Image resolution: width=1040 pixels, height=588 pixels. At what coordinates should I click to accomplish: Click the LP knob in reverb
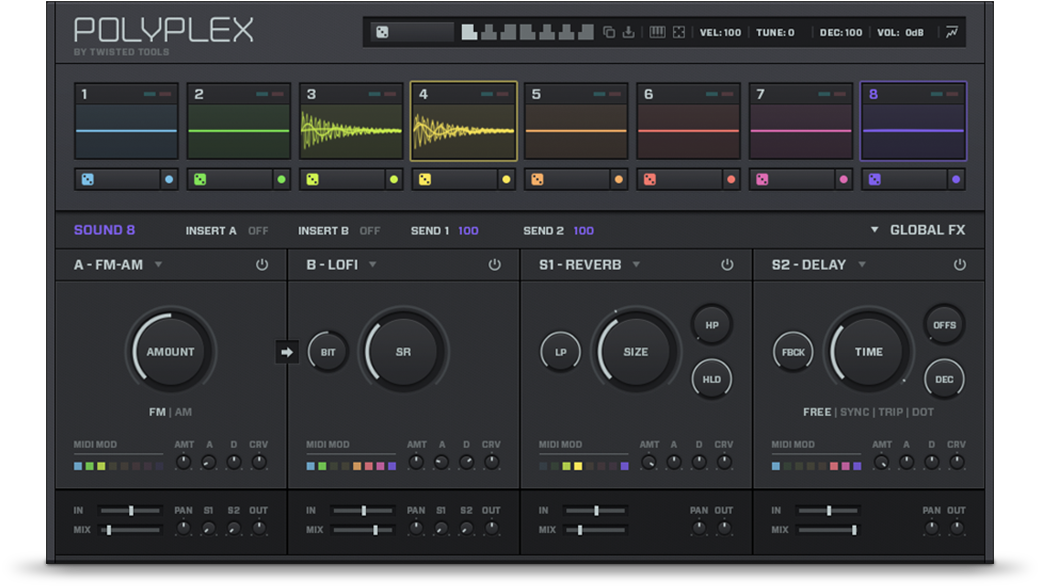pos(560,352)
